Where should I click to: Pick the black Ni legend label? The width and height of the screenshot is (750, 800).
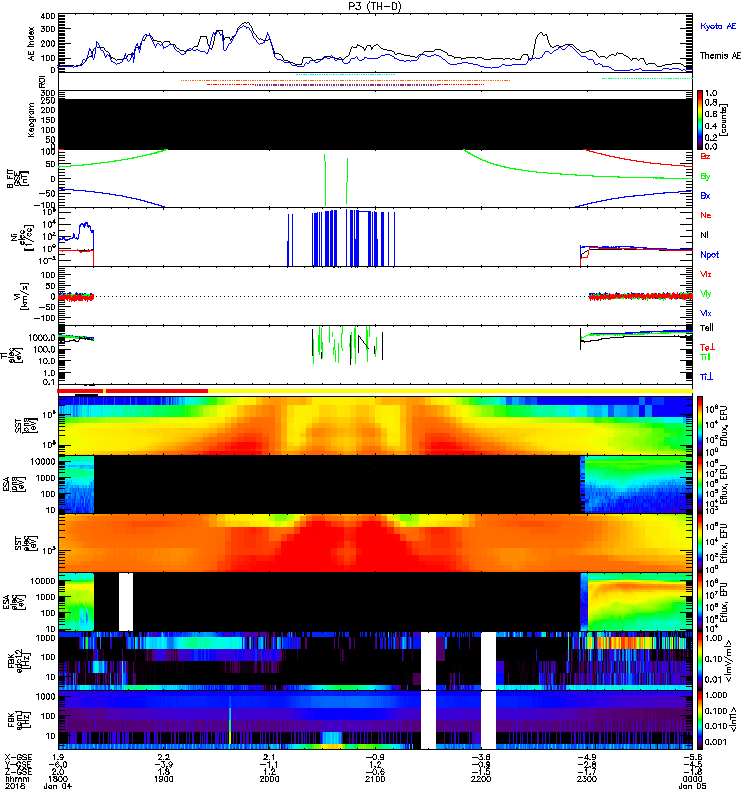click(x=704, y=235)
